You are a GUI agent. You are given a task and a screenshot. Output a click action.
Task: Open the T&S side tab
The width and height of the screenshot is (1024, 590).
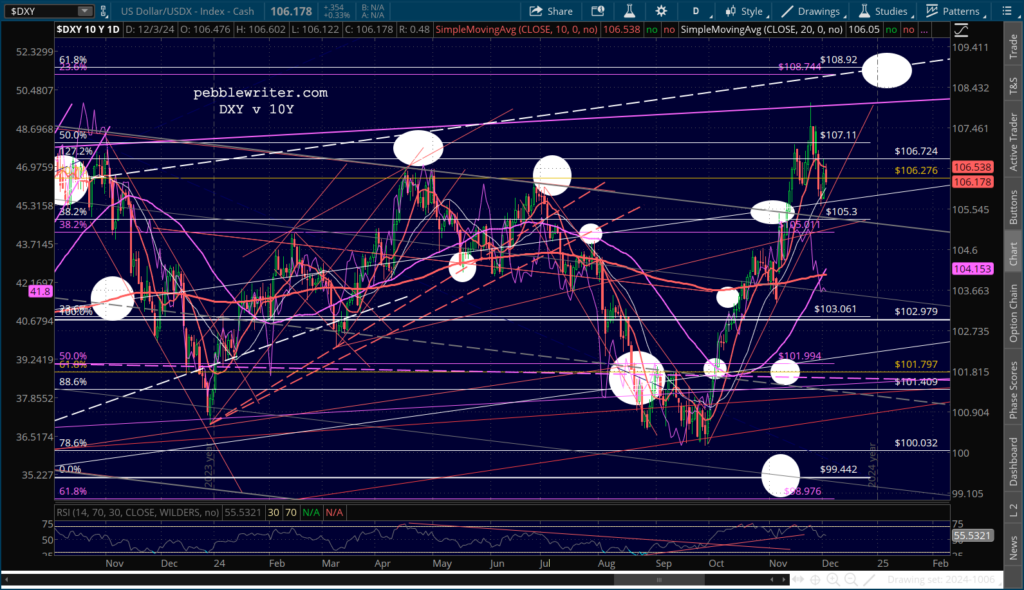1013,85
